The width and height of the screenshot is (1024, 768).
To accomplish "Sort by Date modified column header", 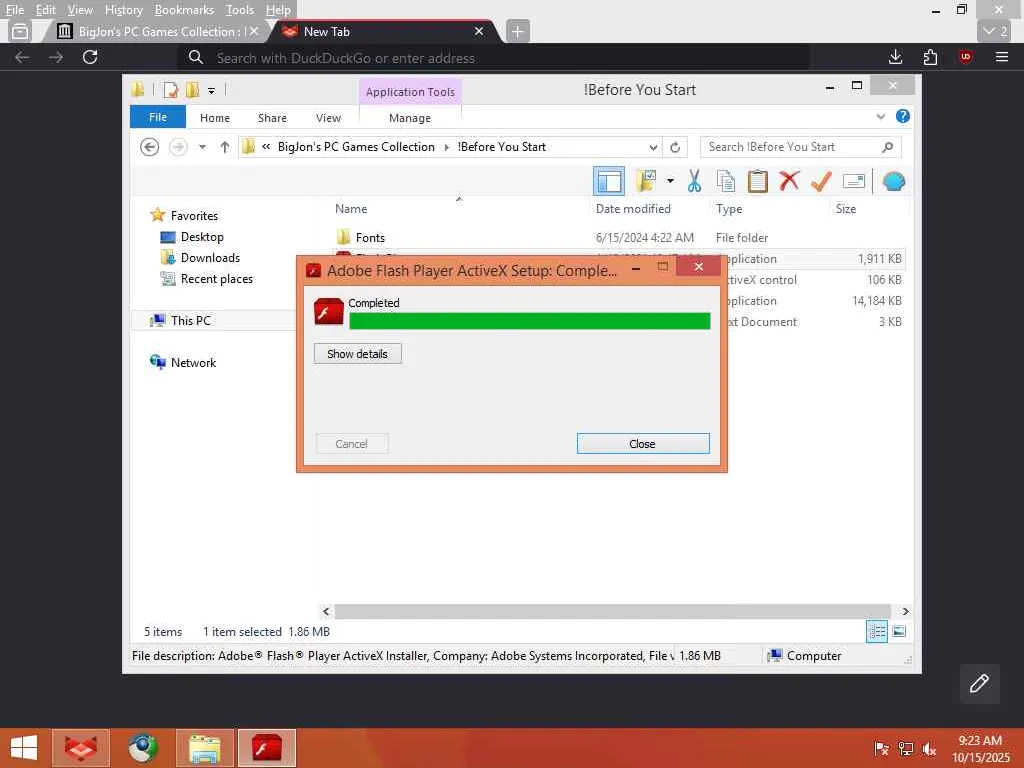I will 633,209.
